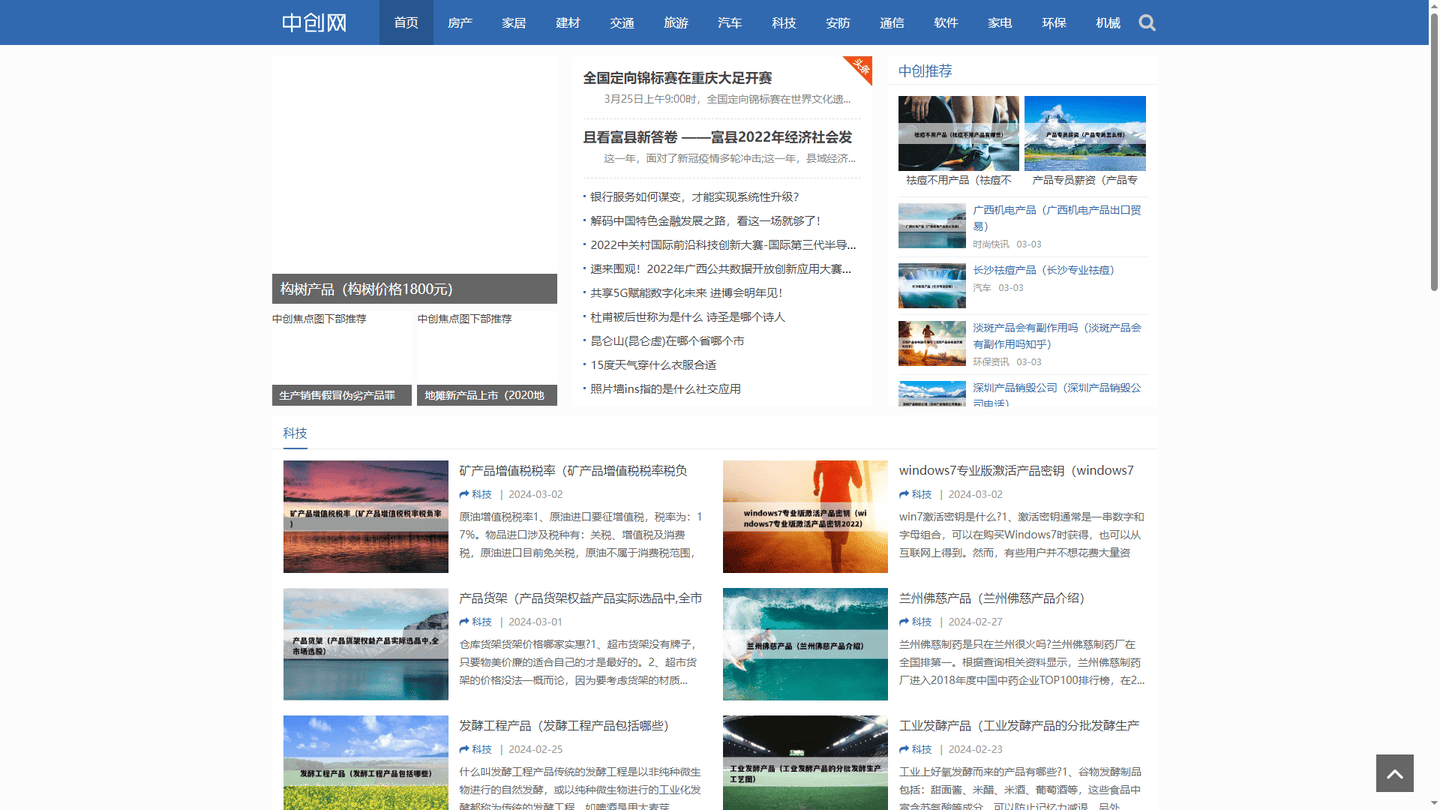Image resolution: width=1440 pixels, height=810 pixels.
Task: Open the search magnifier icon in navbar
Action: (x=1147, y=22)
